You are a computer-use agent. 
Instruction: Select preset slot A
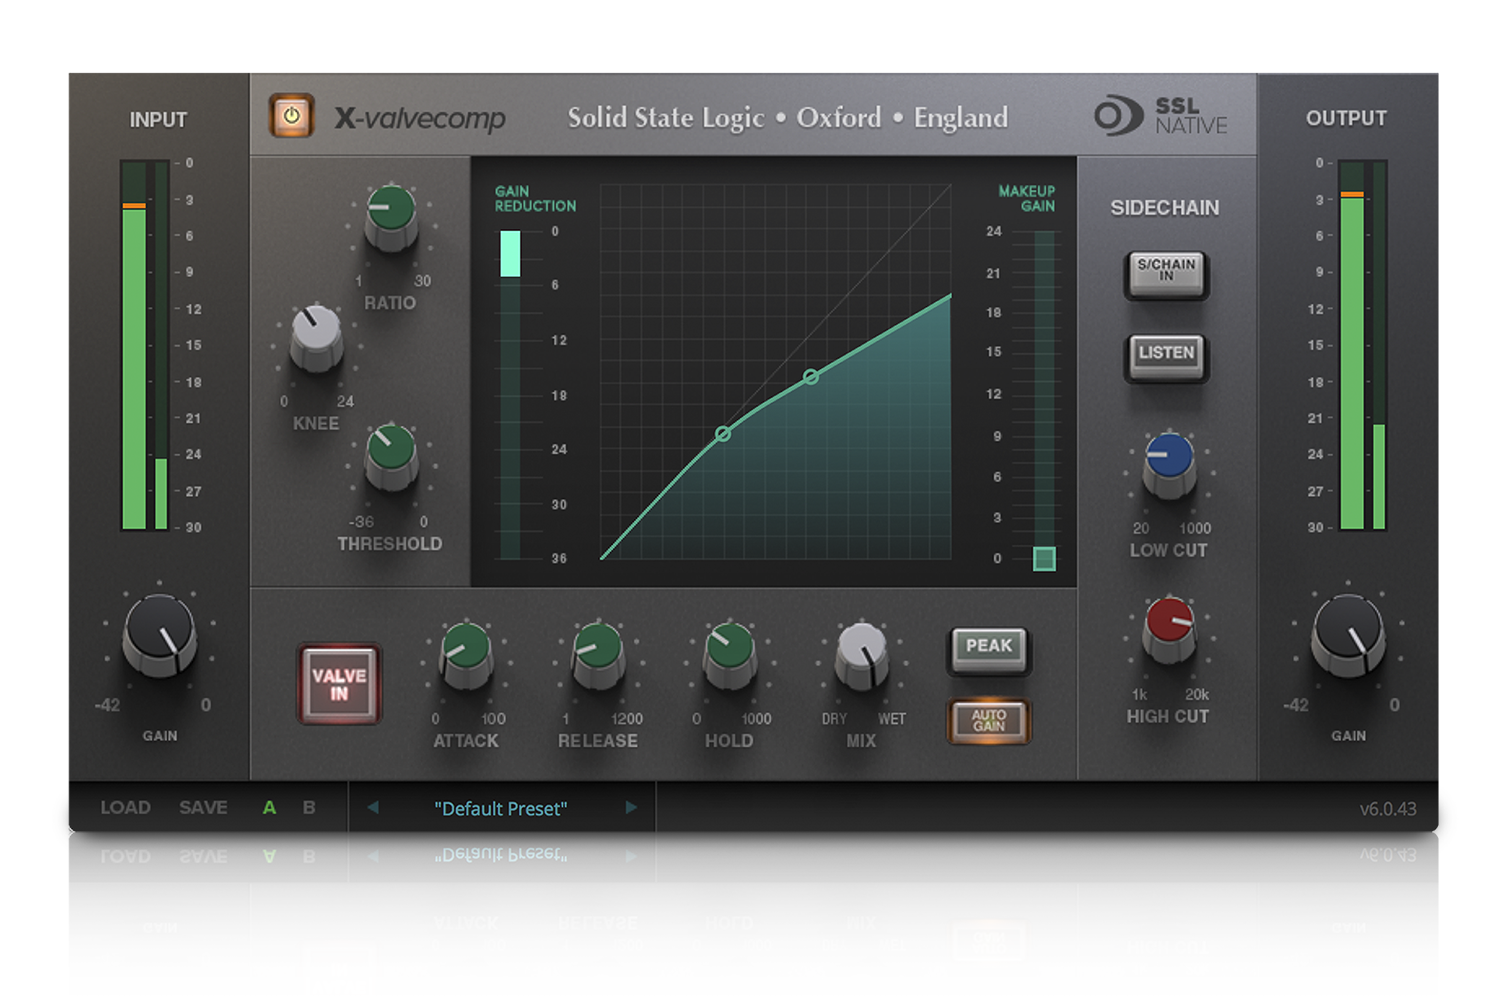point(268,808)
